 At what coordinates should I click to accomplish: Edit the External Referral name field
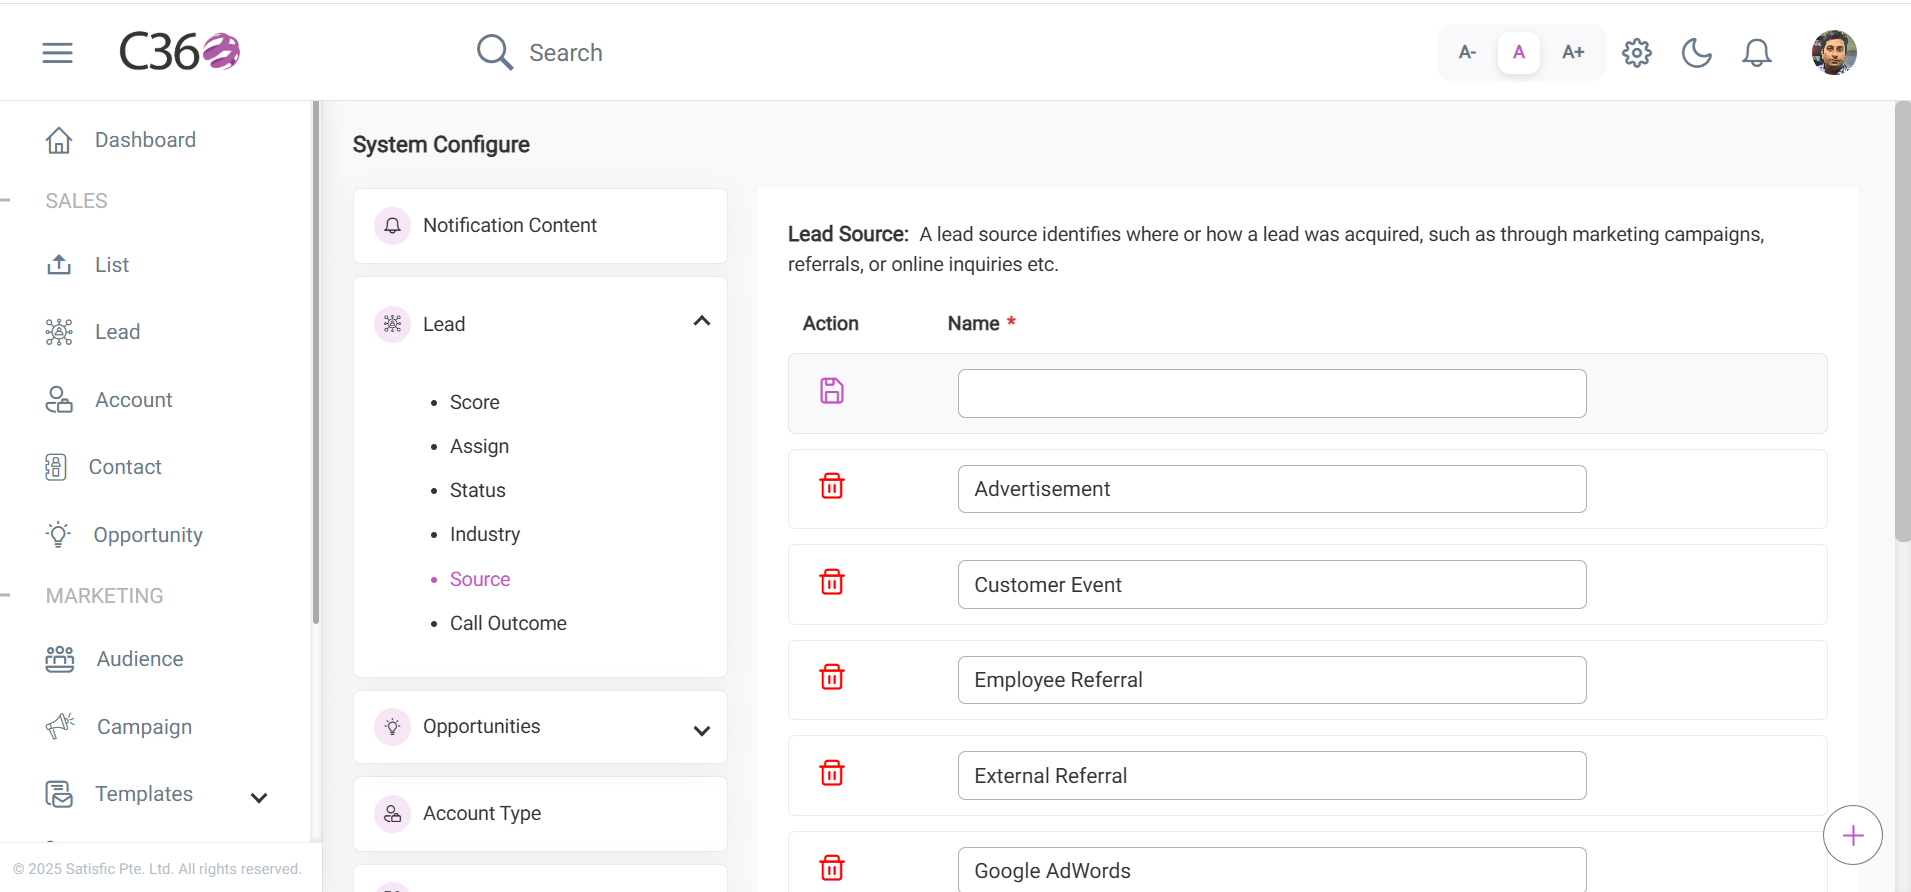point(1272,775)
